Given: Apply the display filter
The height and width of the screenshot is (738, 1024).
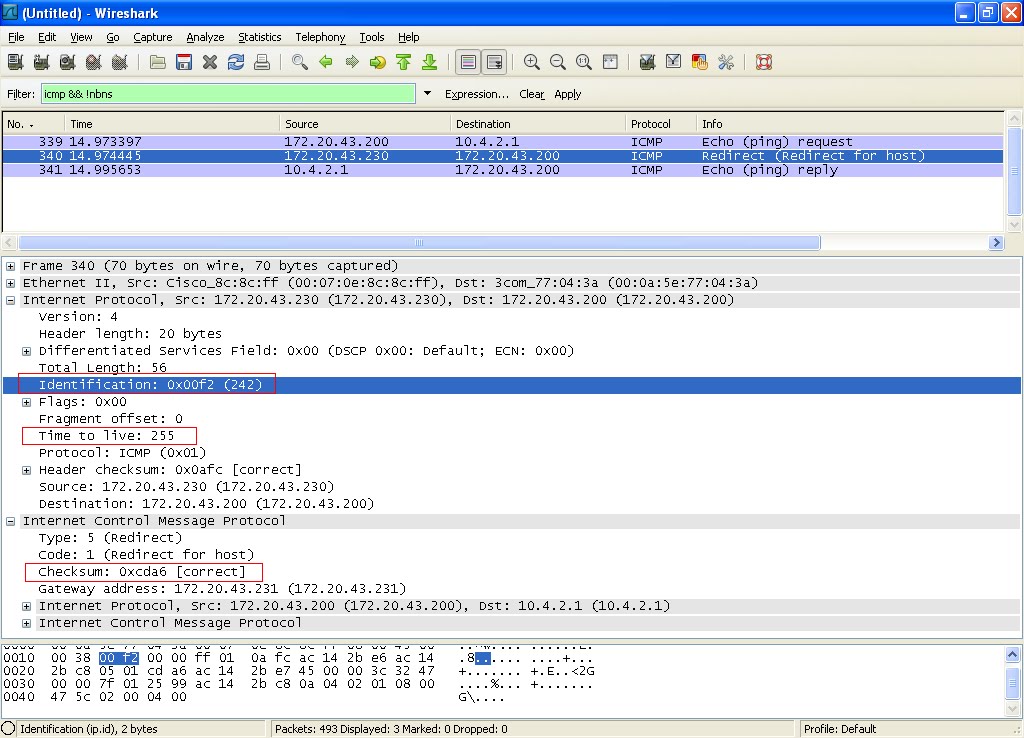Looking at the screenshot, I should click(x=568, y=94).
